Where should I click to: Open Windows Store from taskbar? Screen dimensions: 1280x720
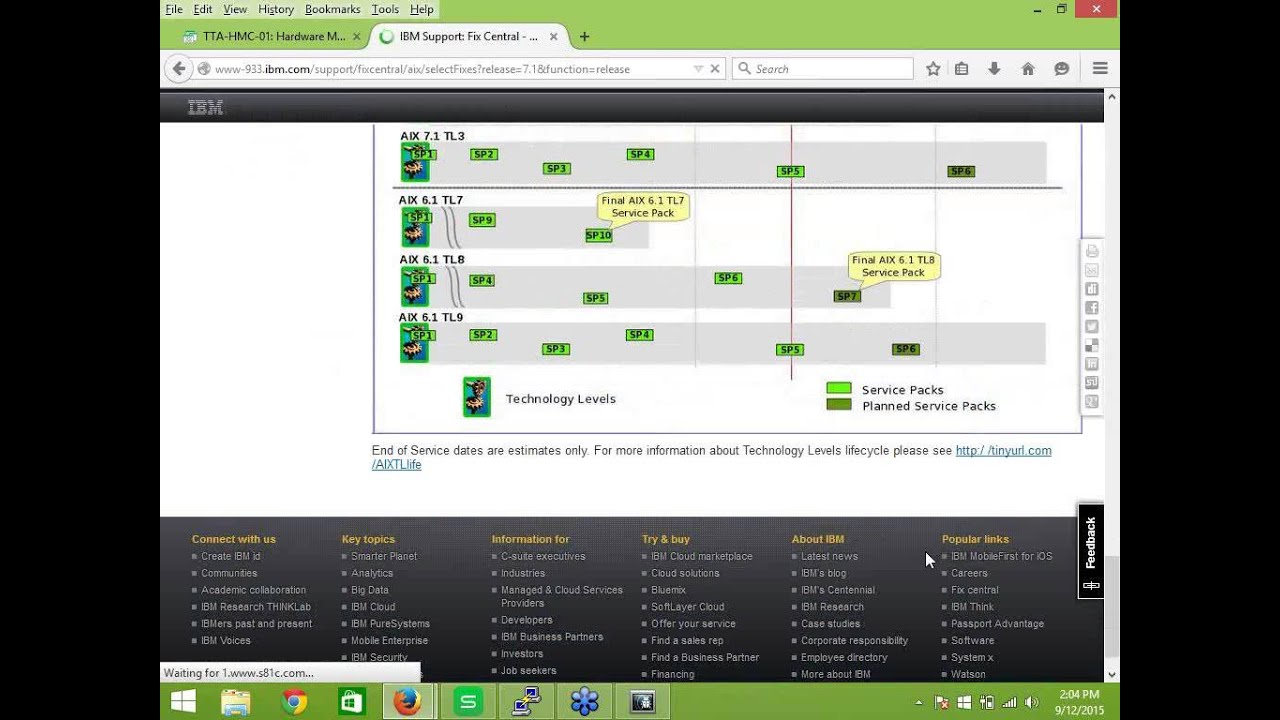(x=351, y=702)
